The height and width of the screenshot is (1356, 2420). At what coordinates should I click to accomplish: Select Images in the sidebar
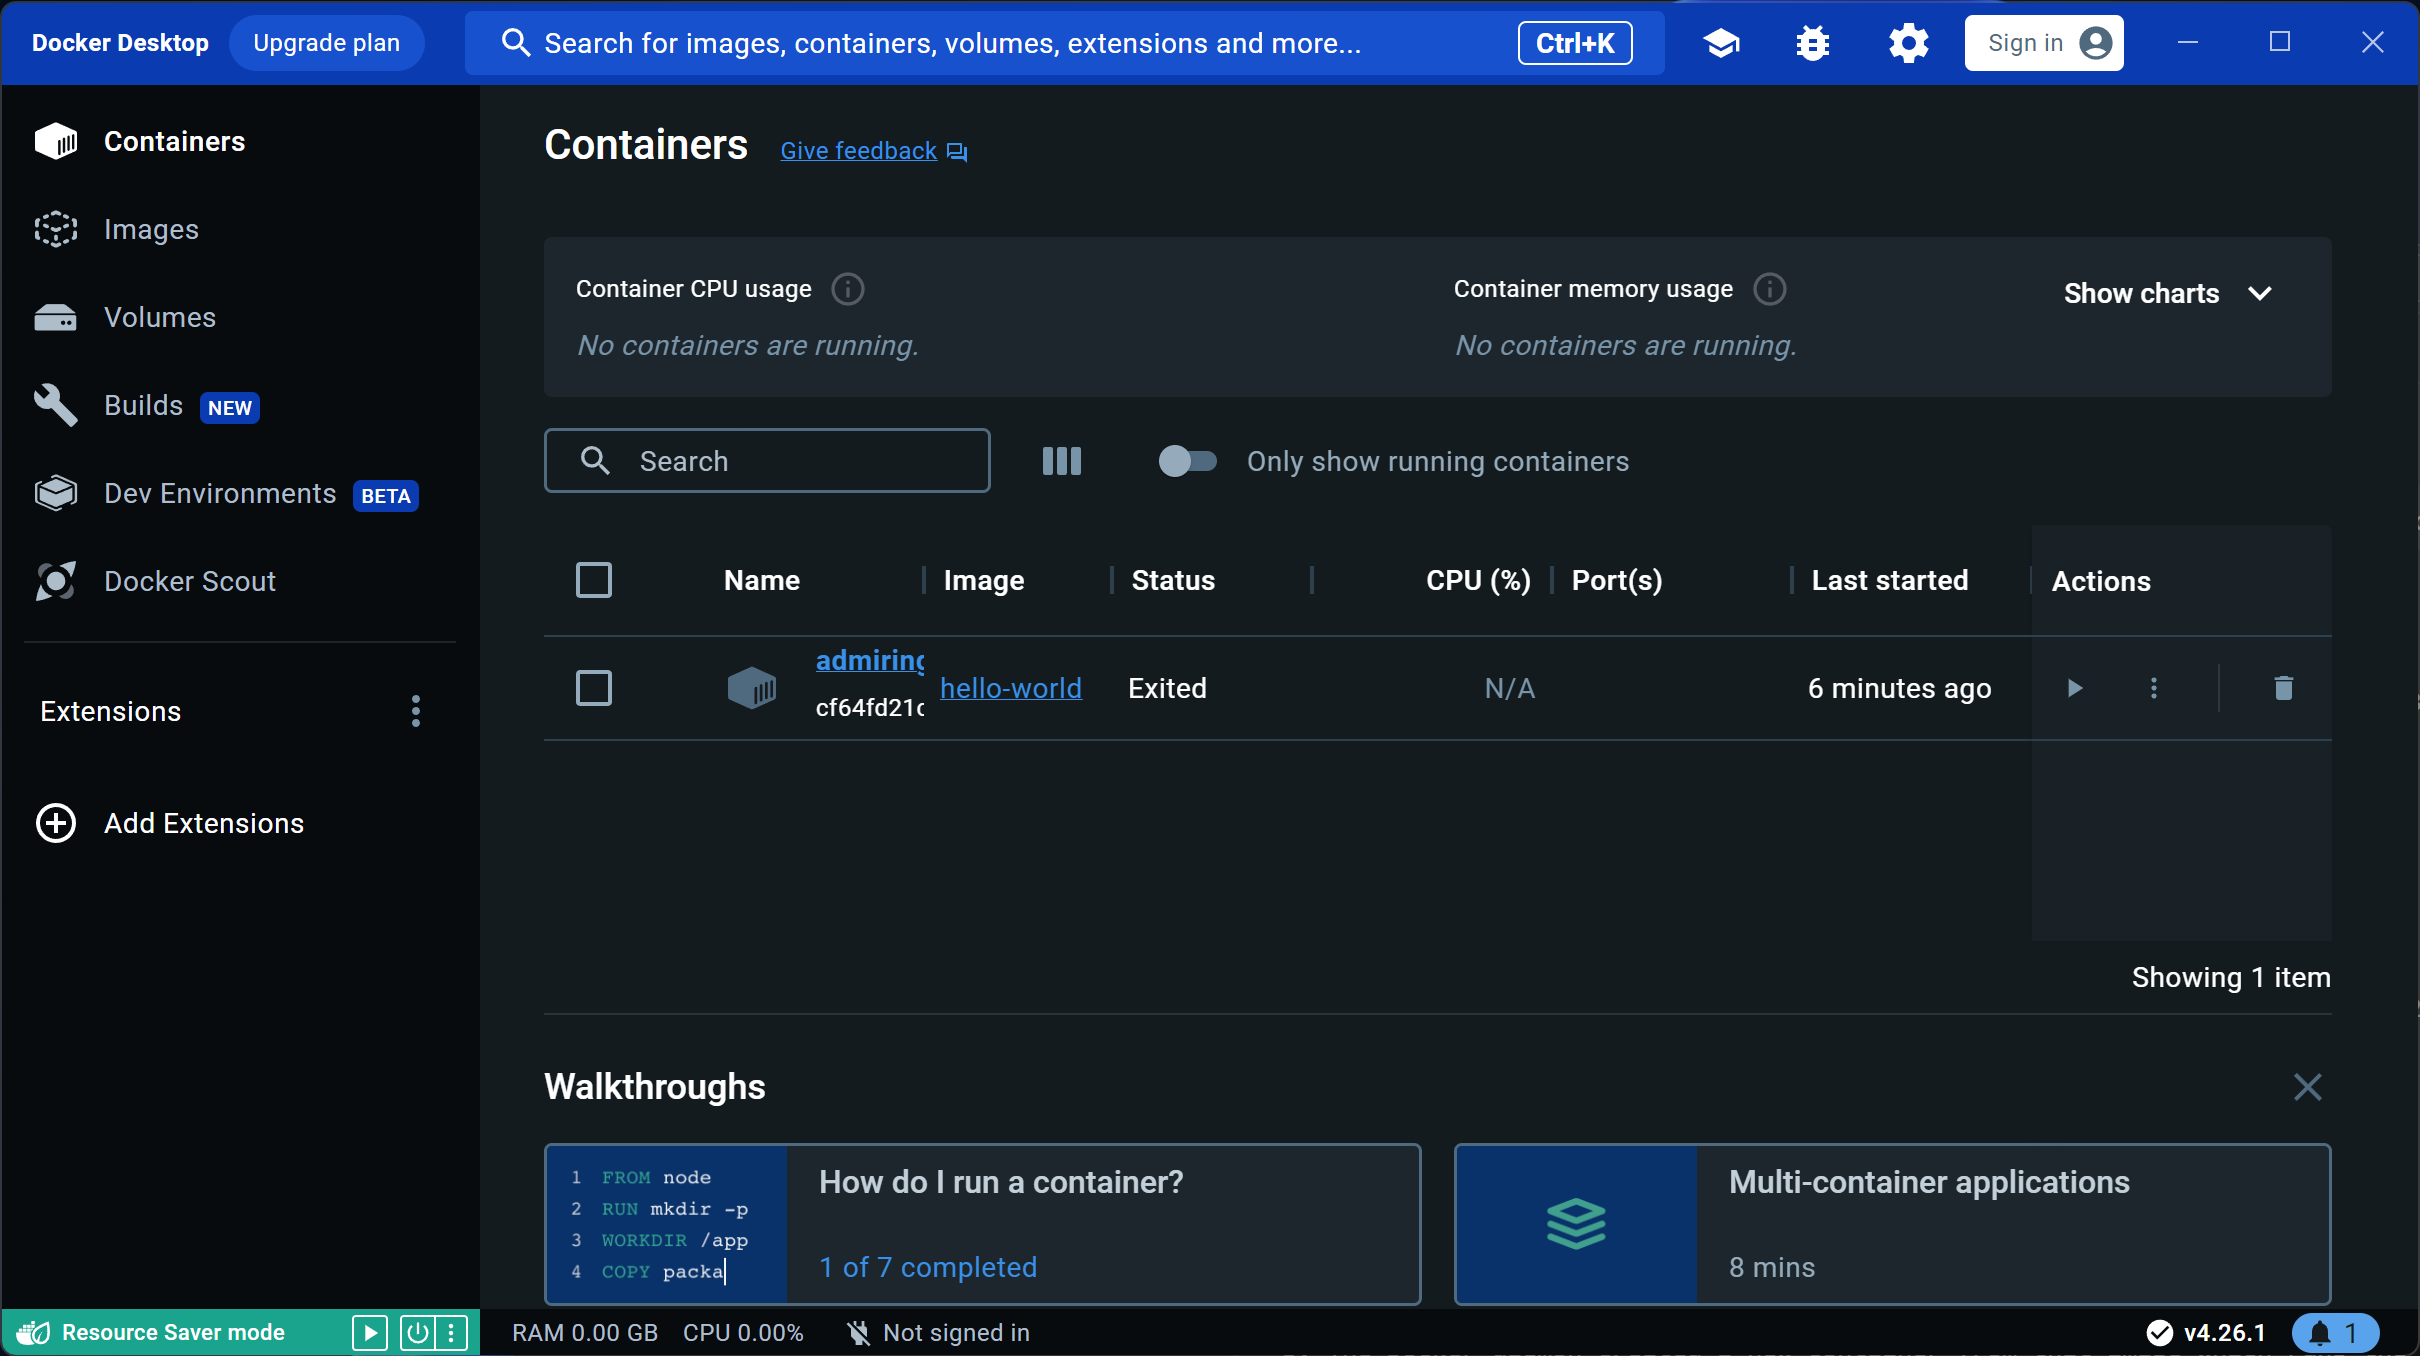(150, 229)
